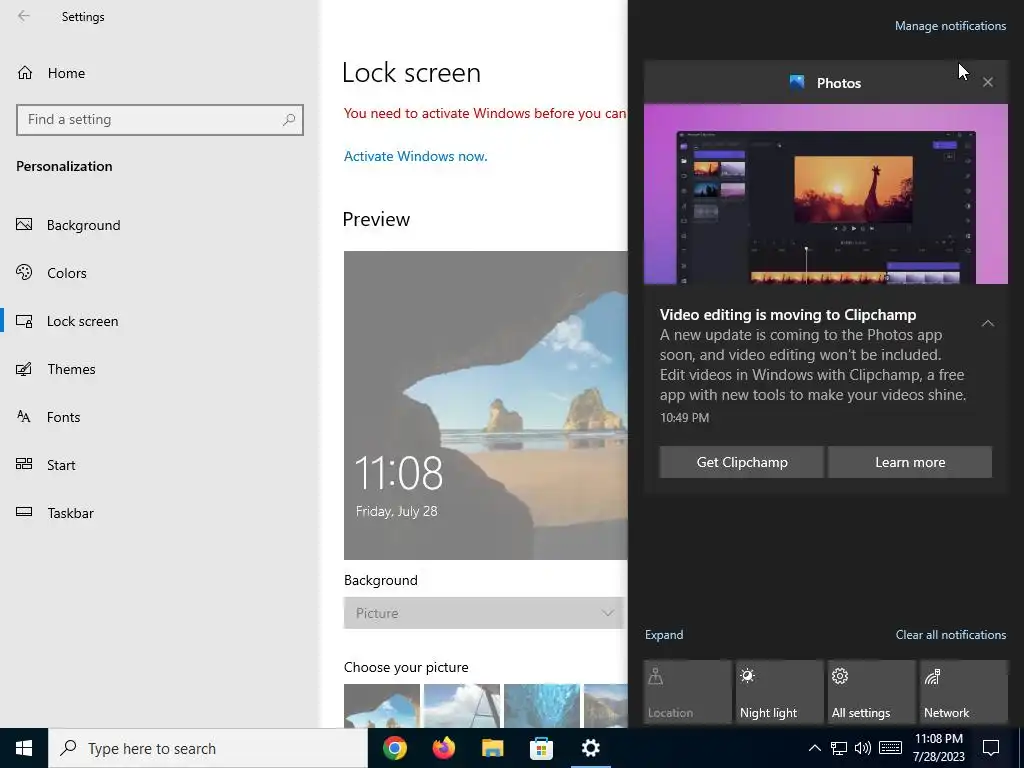Click Activate Windows now link
1024x768 pixels.
pos(415,156)
